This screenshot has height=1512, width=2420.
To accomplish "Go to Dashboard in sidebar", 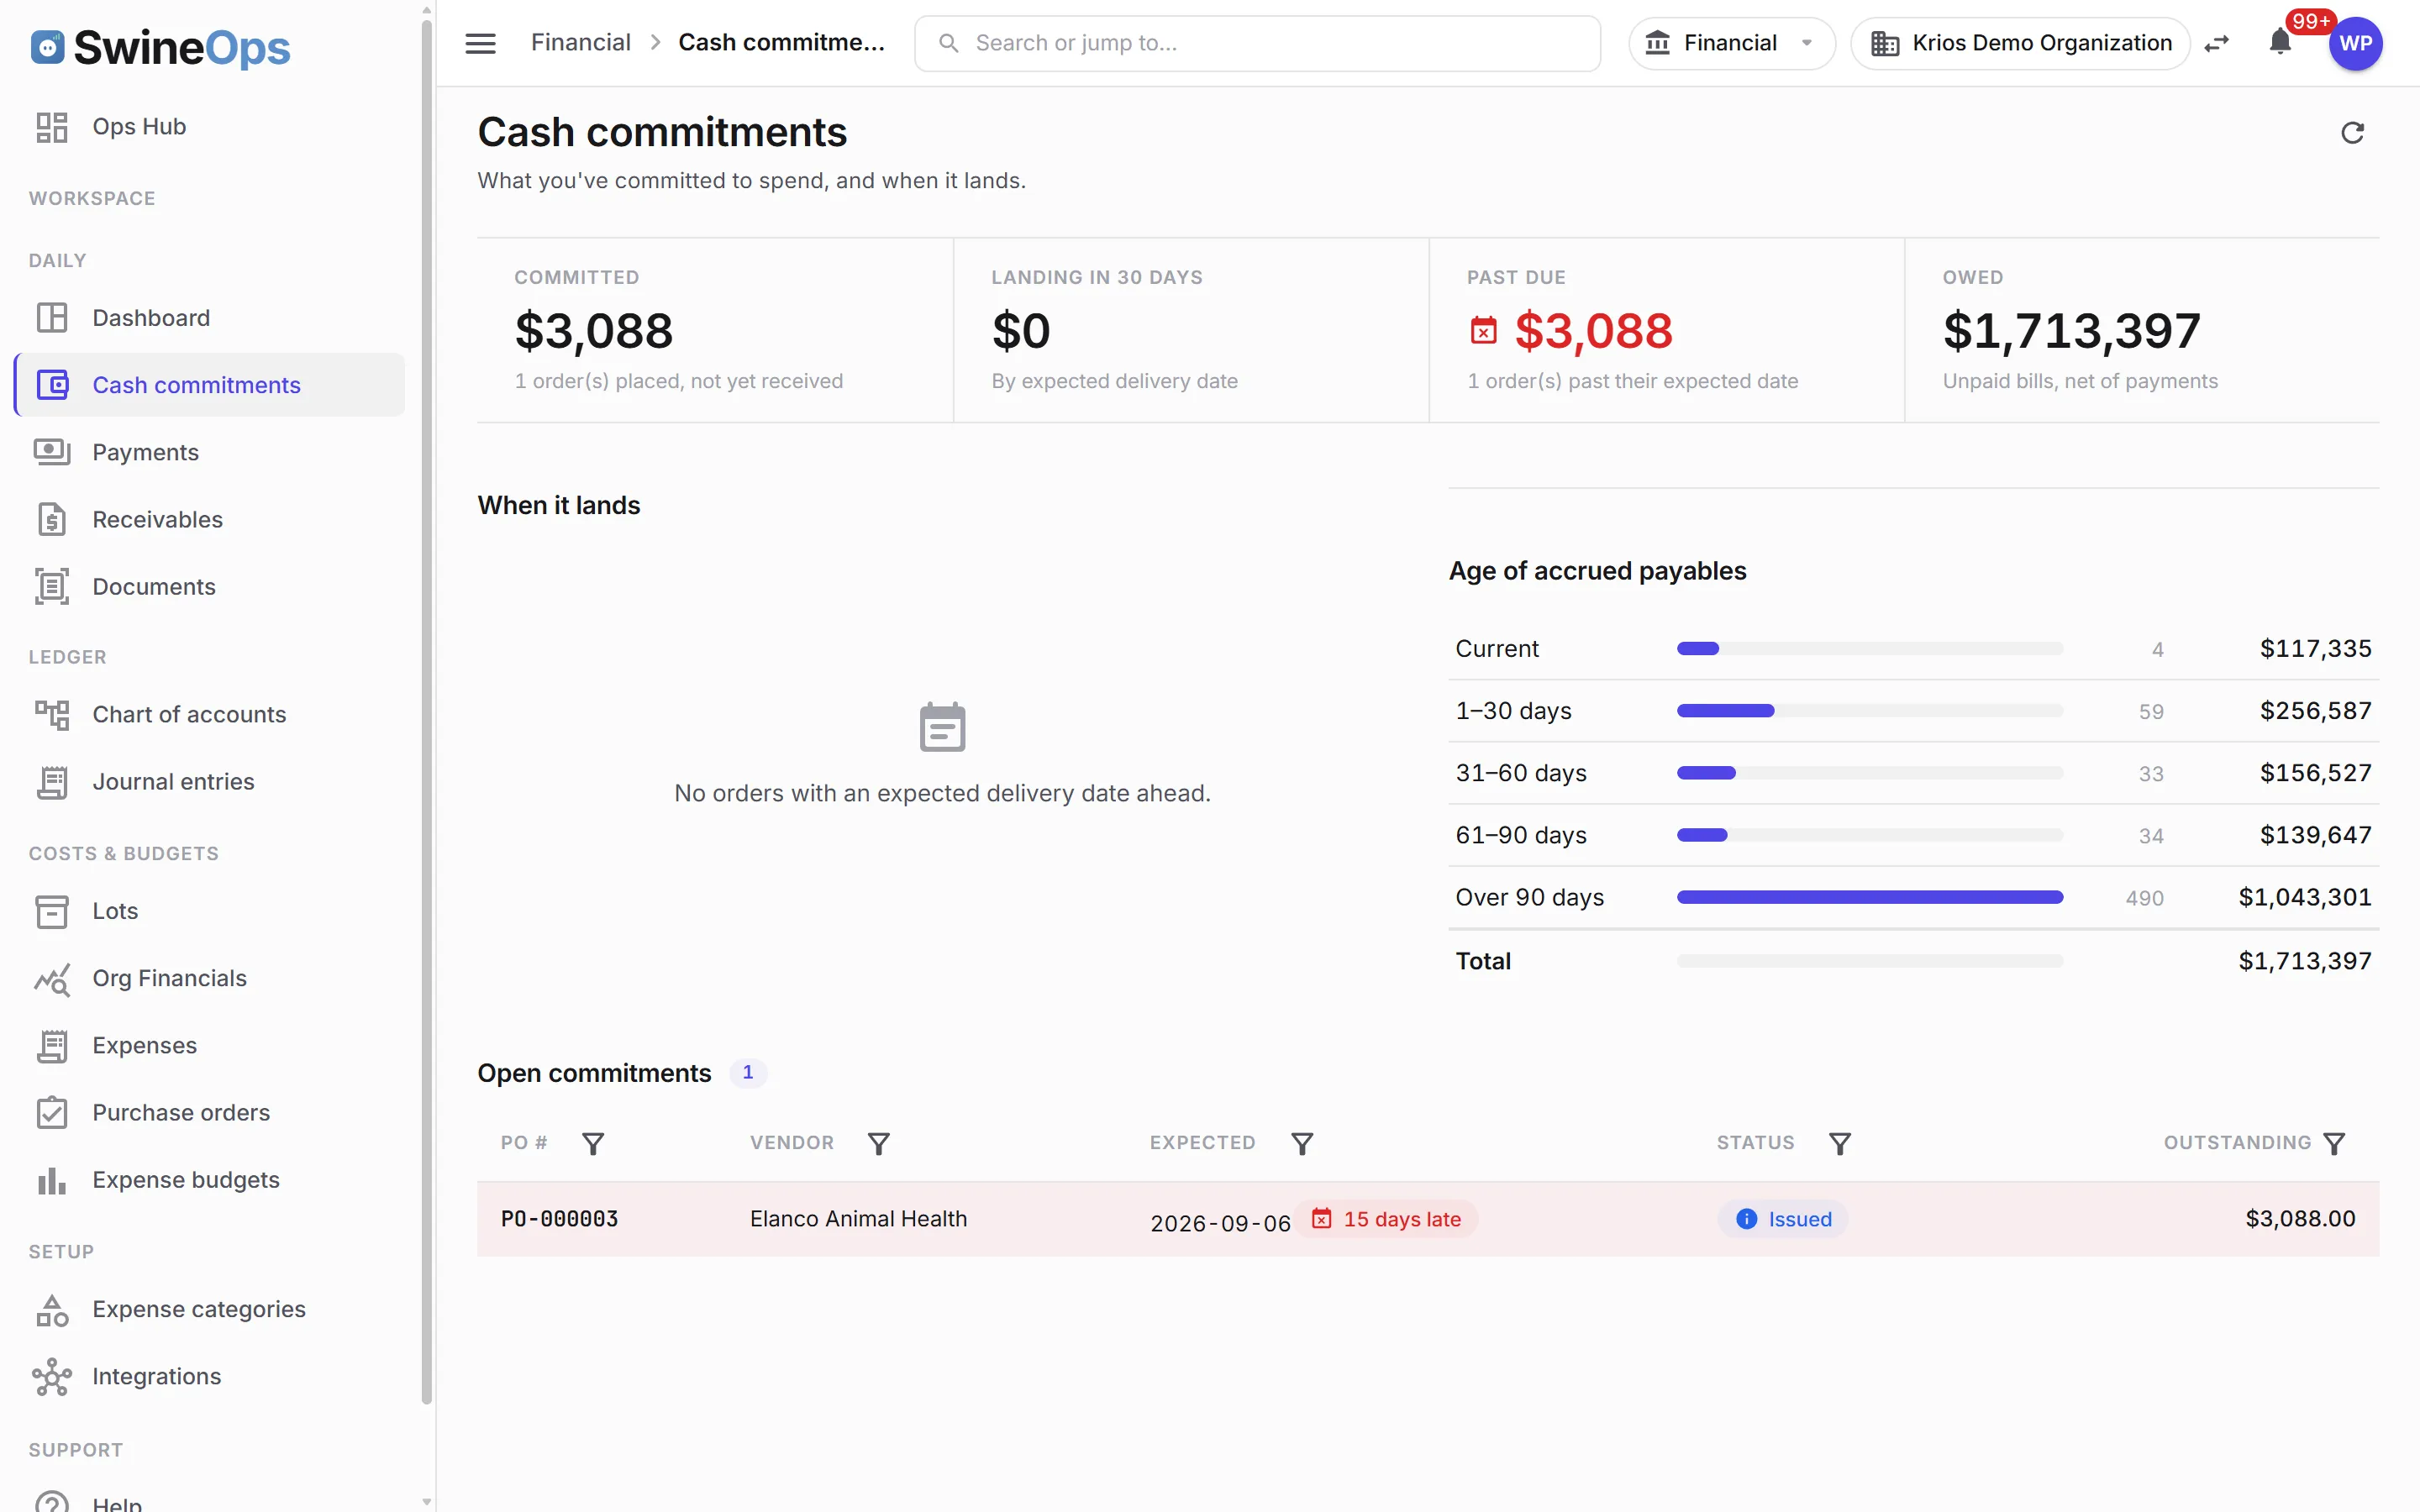I will [x=210, y=318].
